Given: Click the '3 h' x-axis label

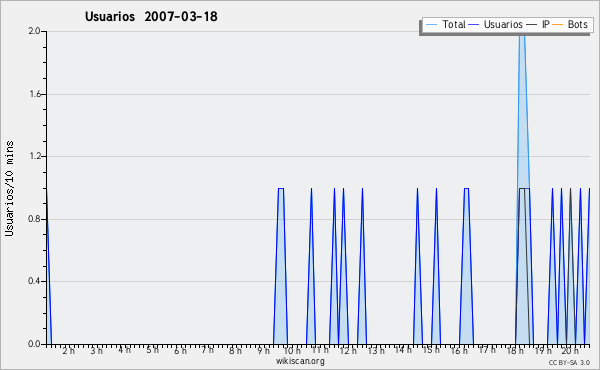Looking at the screenshot, I should 96,350.
